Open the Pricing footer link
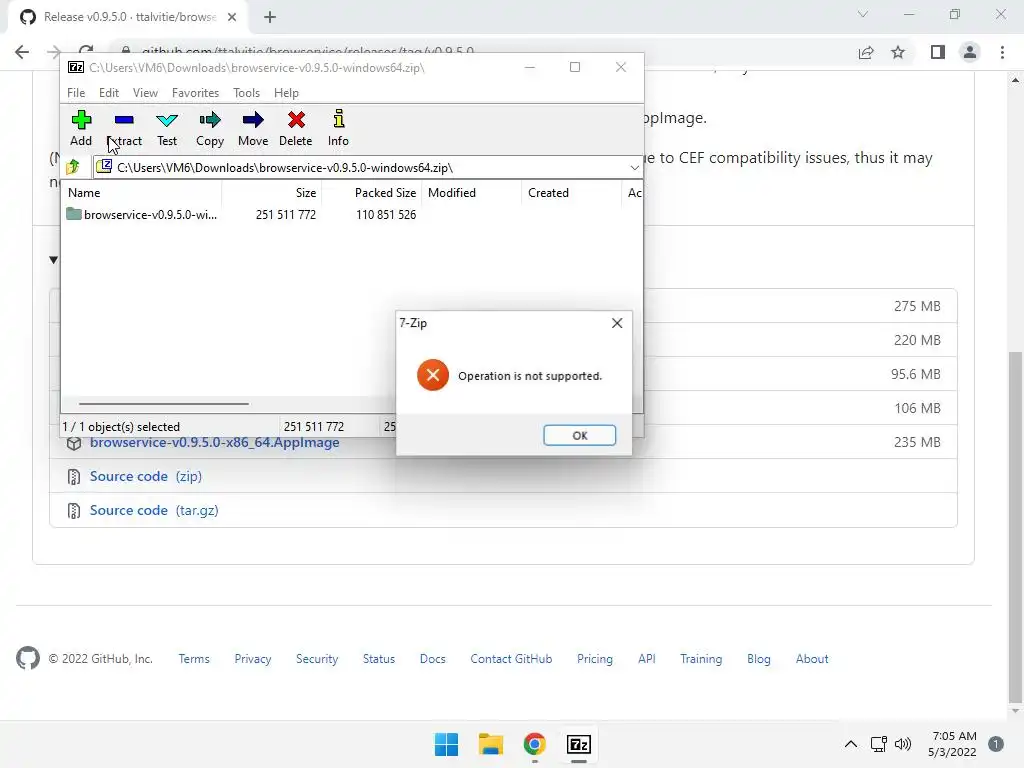The image size is (1024, 768). point(595,659)
